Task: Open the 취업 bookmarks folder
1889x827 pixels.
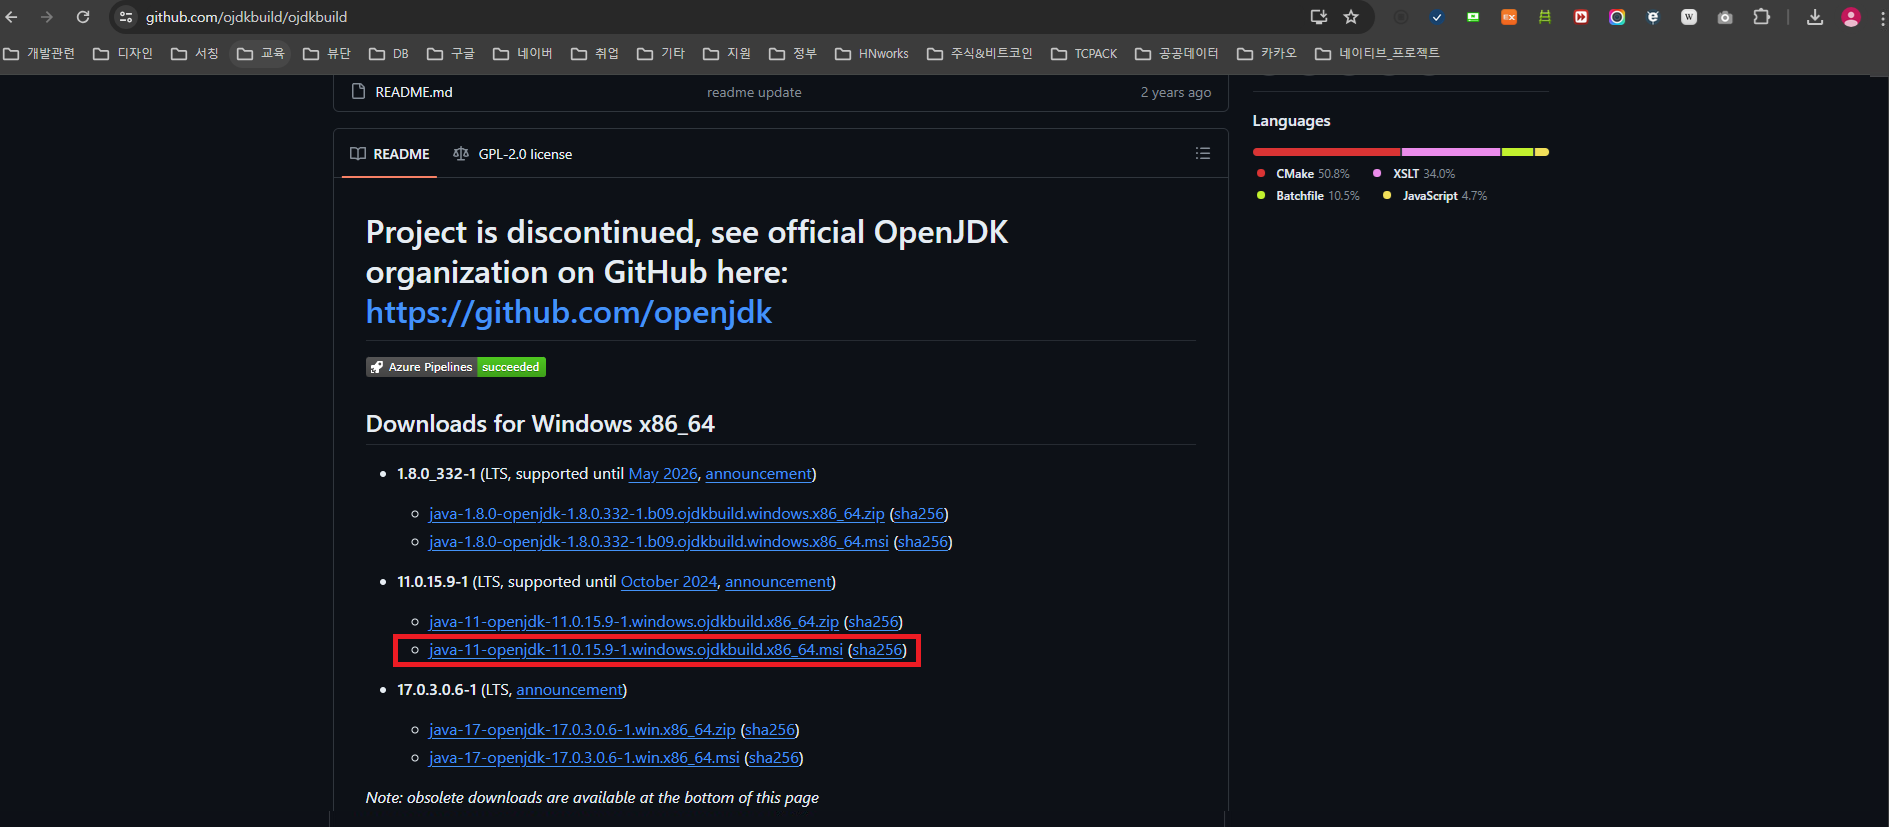Action: pos(595,53)
